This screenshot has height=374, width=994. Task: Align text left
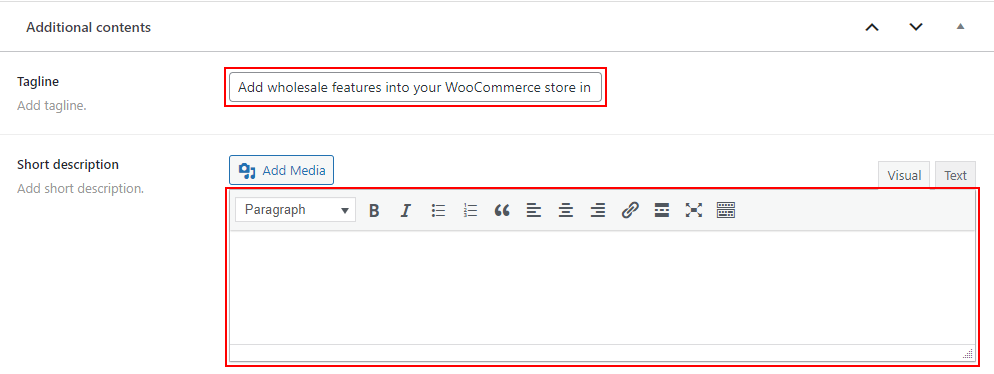[534, 210]
